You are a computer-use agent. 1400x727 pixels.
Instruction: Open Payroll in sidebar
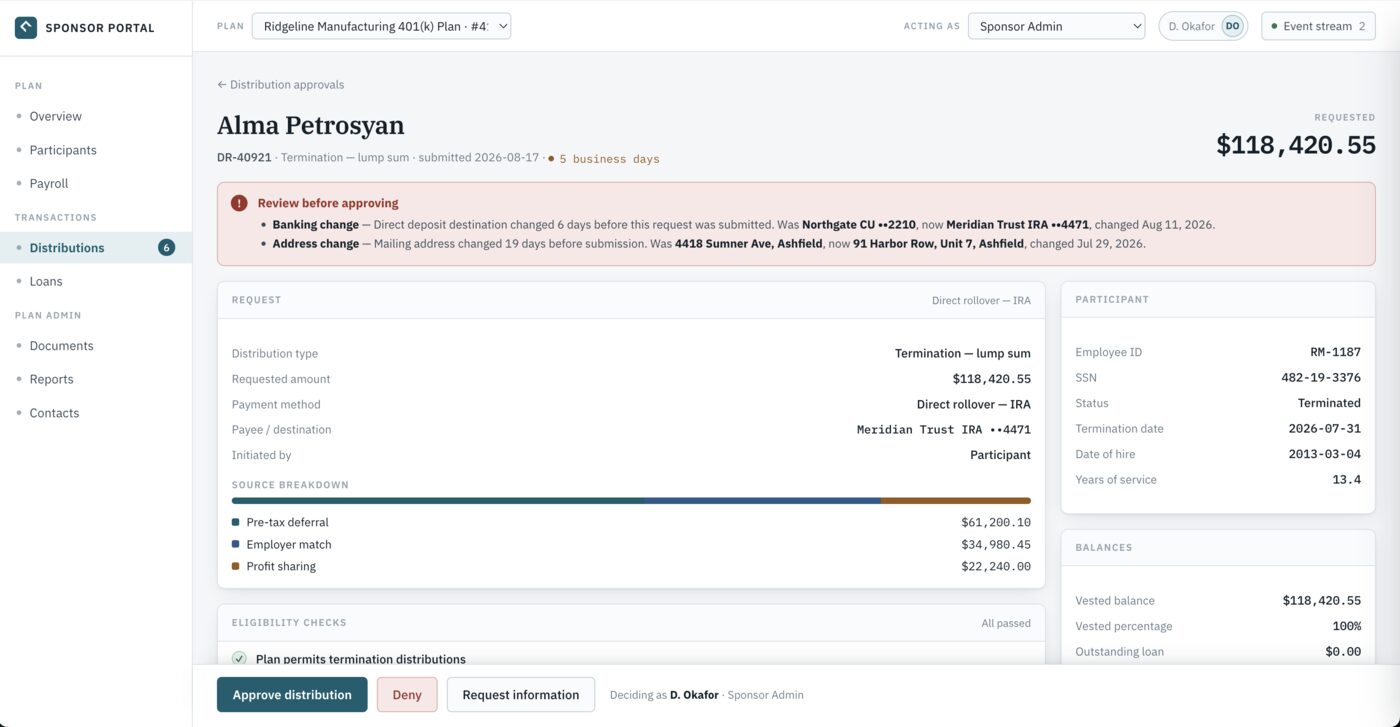click(96, 183)
